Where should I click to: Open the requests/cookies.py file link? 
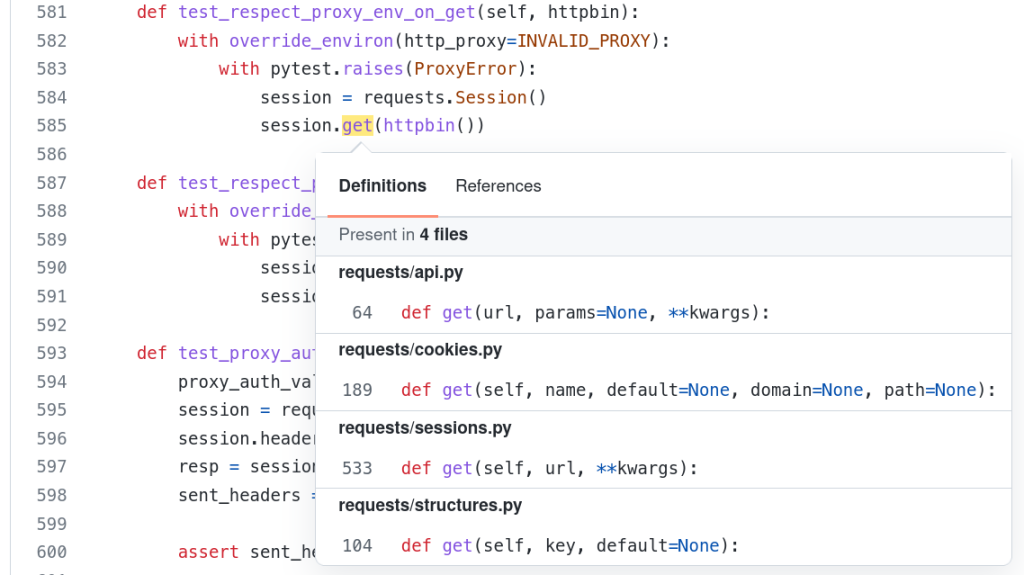point(420,350)
